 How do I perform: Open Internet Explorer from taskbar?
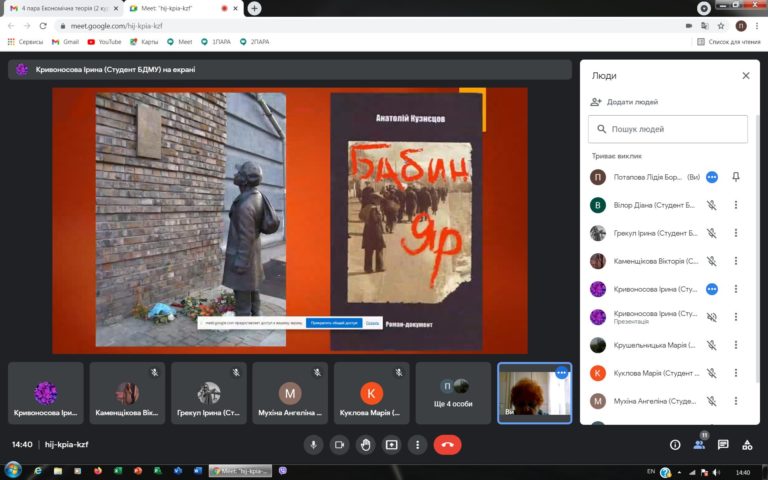(x=38, y=471)
